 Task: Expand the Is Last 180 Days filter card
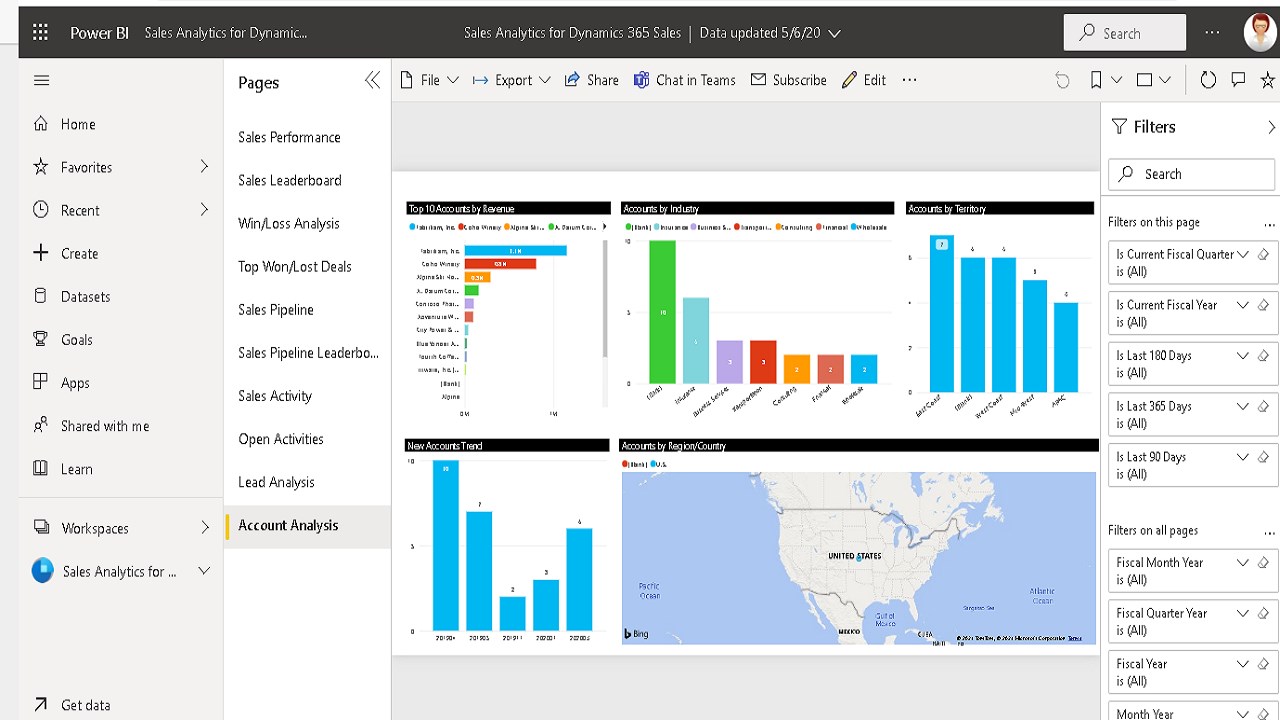tap(1243, 356)
